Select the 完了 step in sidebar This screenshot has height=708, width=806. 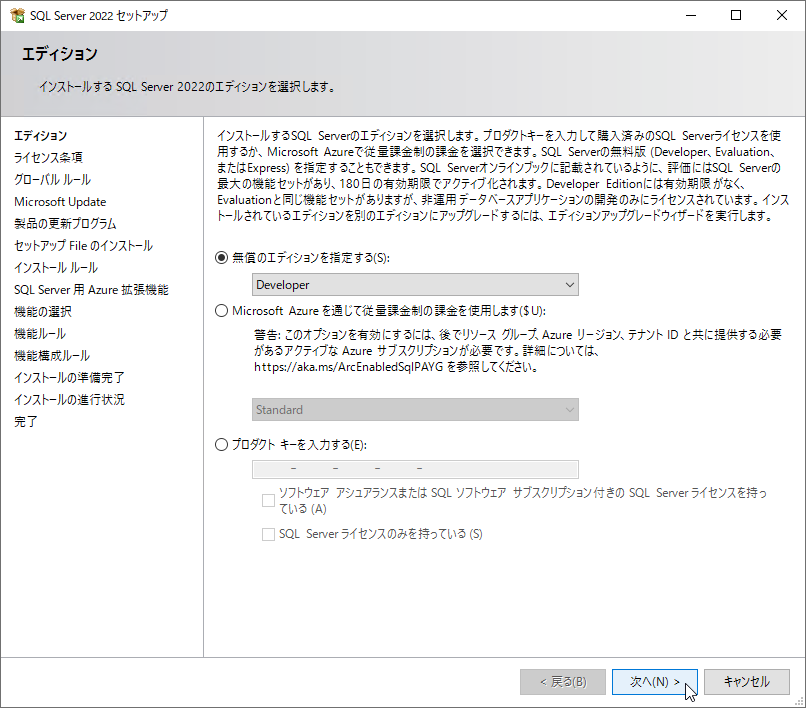26,422
